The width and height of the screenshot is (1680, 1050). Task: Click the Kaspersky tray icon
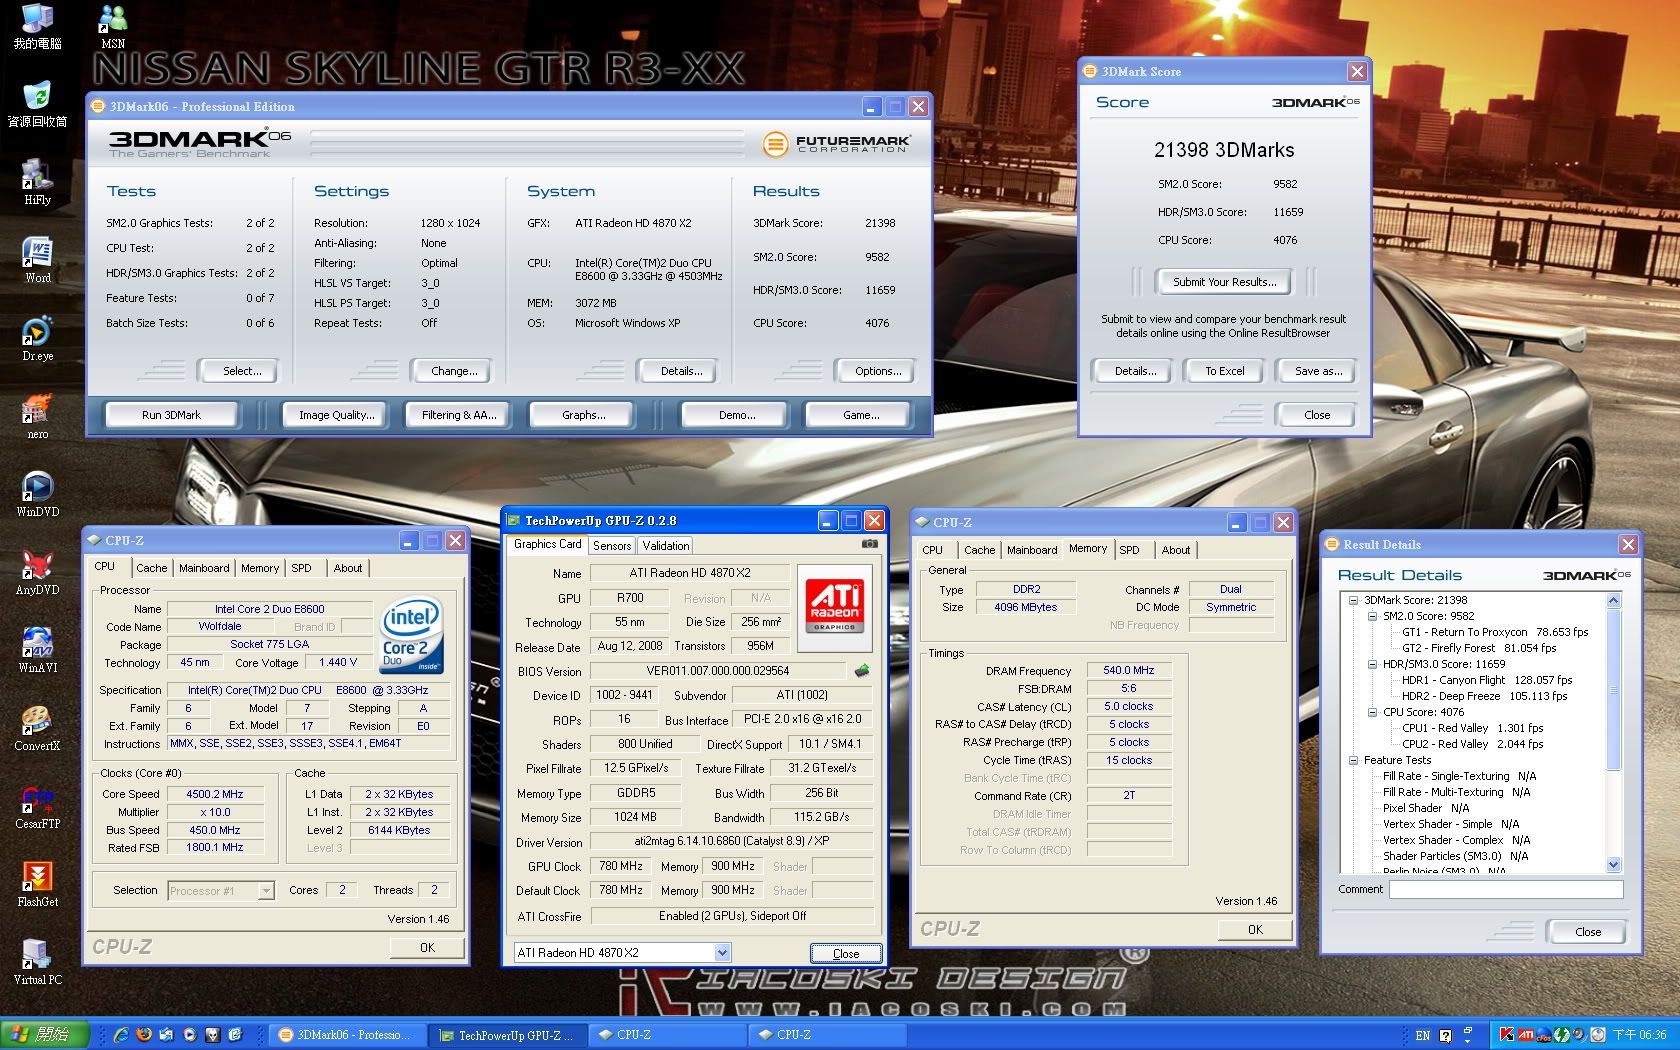click(x=1507, y=1035)
